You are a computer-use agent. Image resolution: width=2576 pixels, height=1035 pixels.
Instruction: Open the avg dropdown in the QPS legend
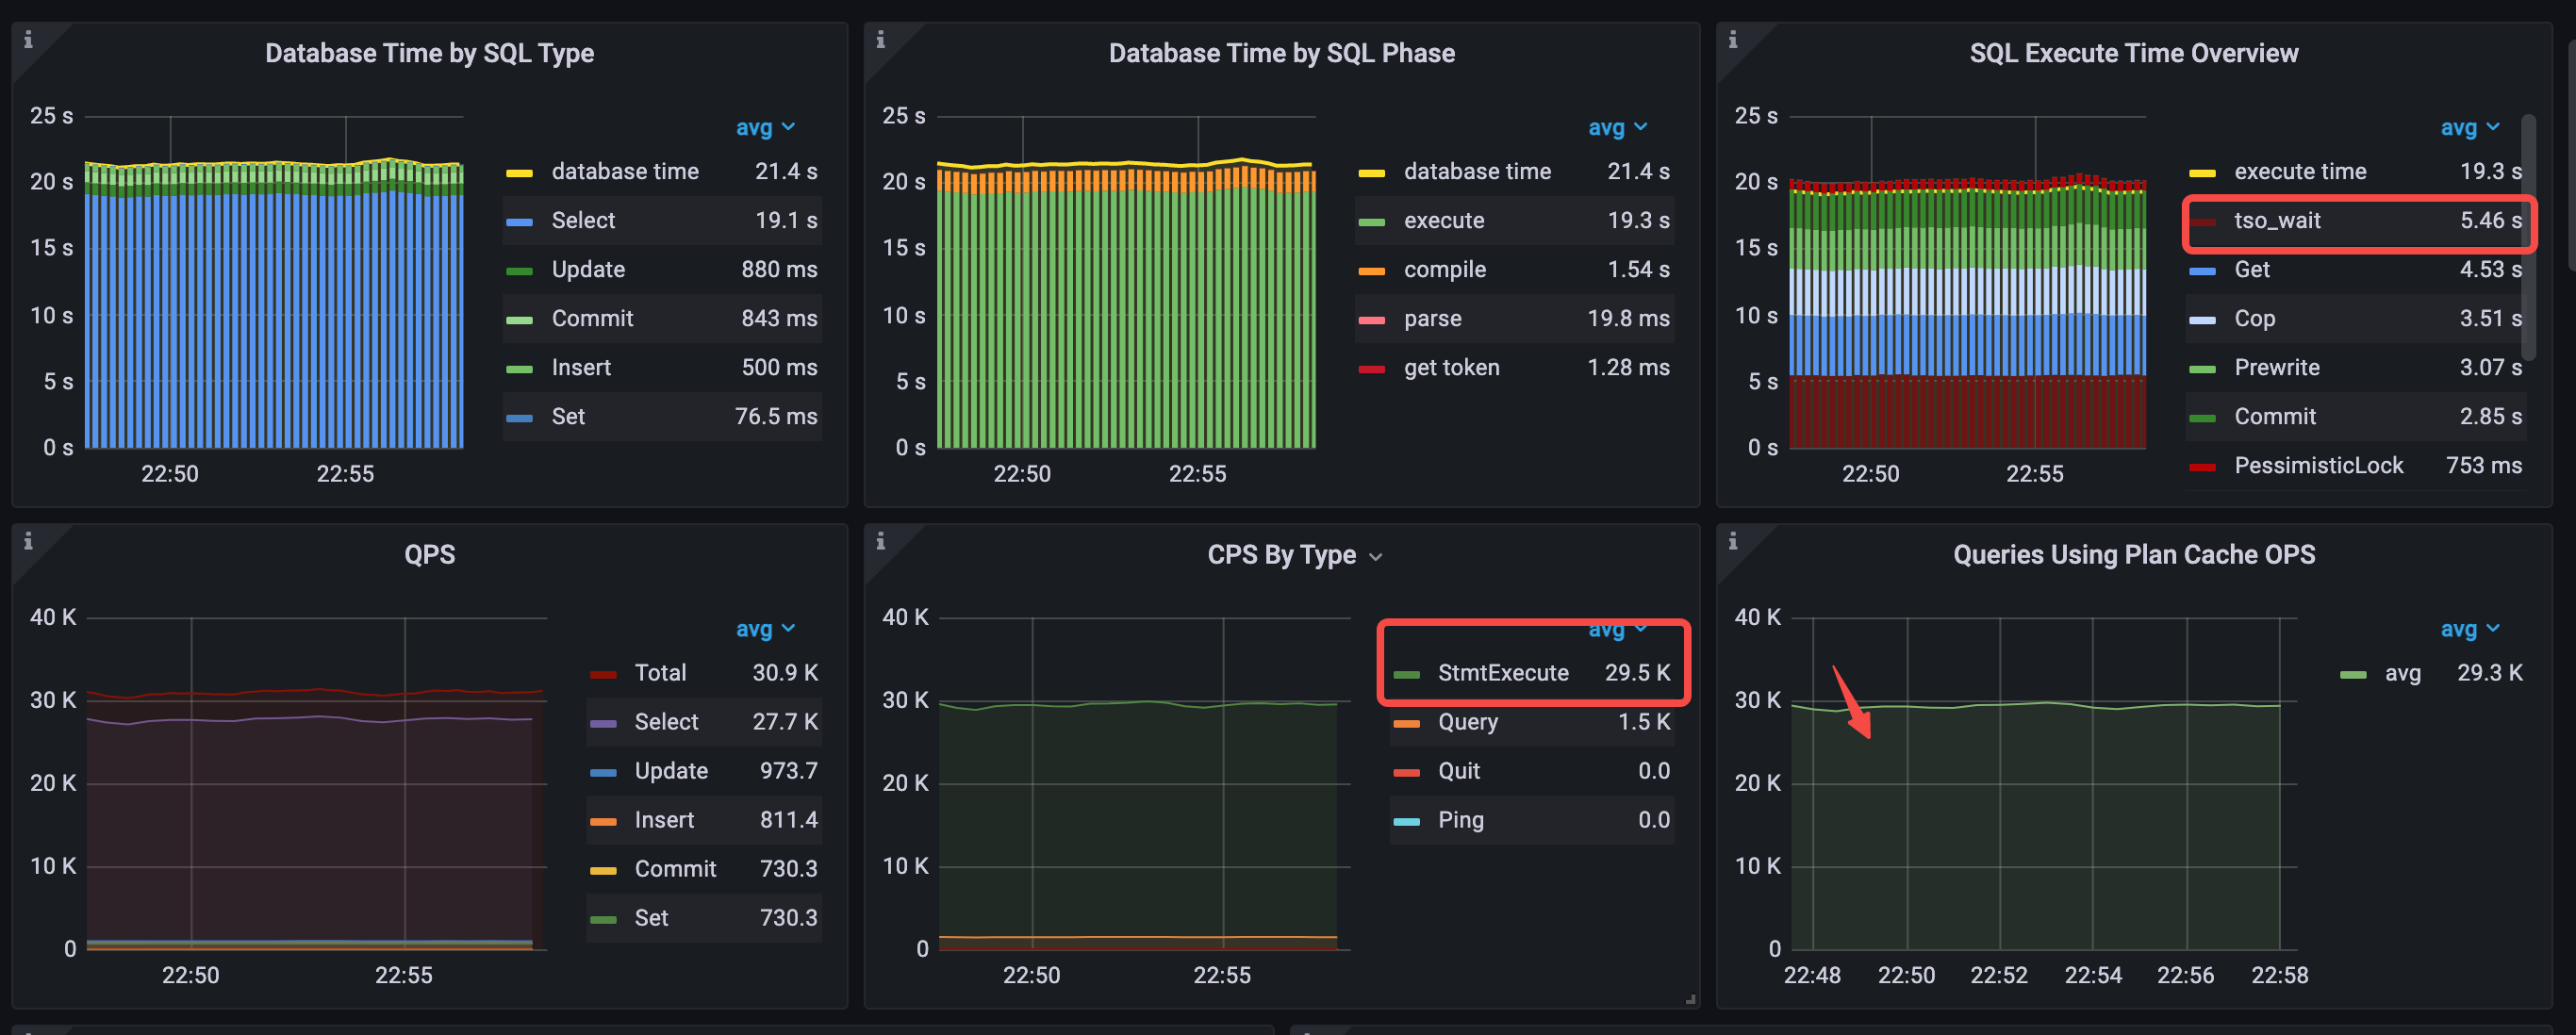765,628
